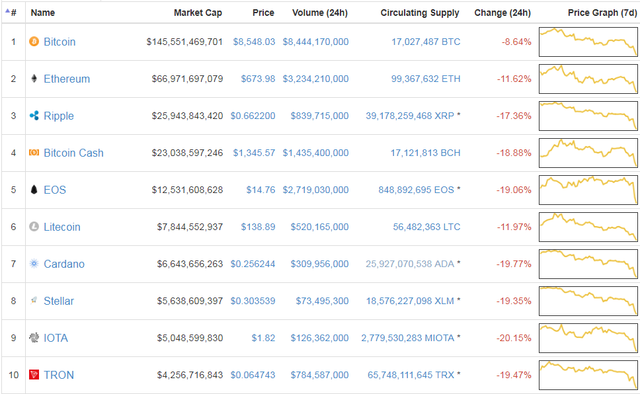Click EOS price $14.76

(261, 190)
